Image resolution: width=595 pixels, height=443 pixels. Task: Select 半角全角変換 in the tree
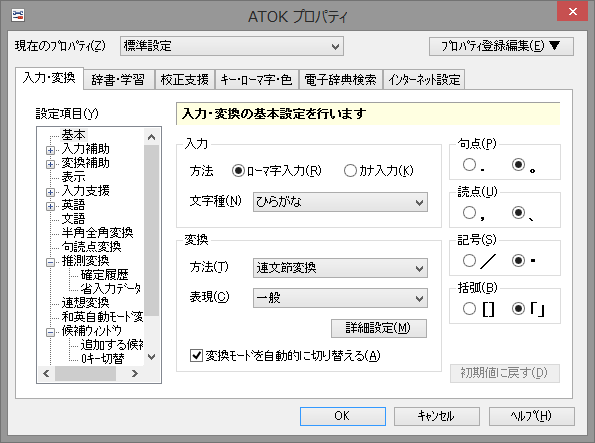pyautogui.click(x=98, y=233)
